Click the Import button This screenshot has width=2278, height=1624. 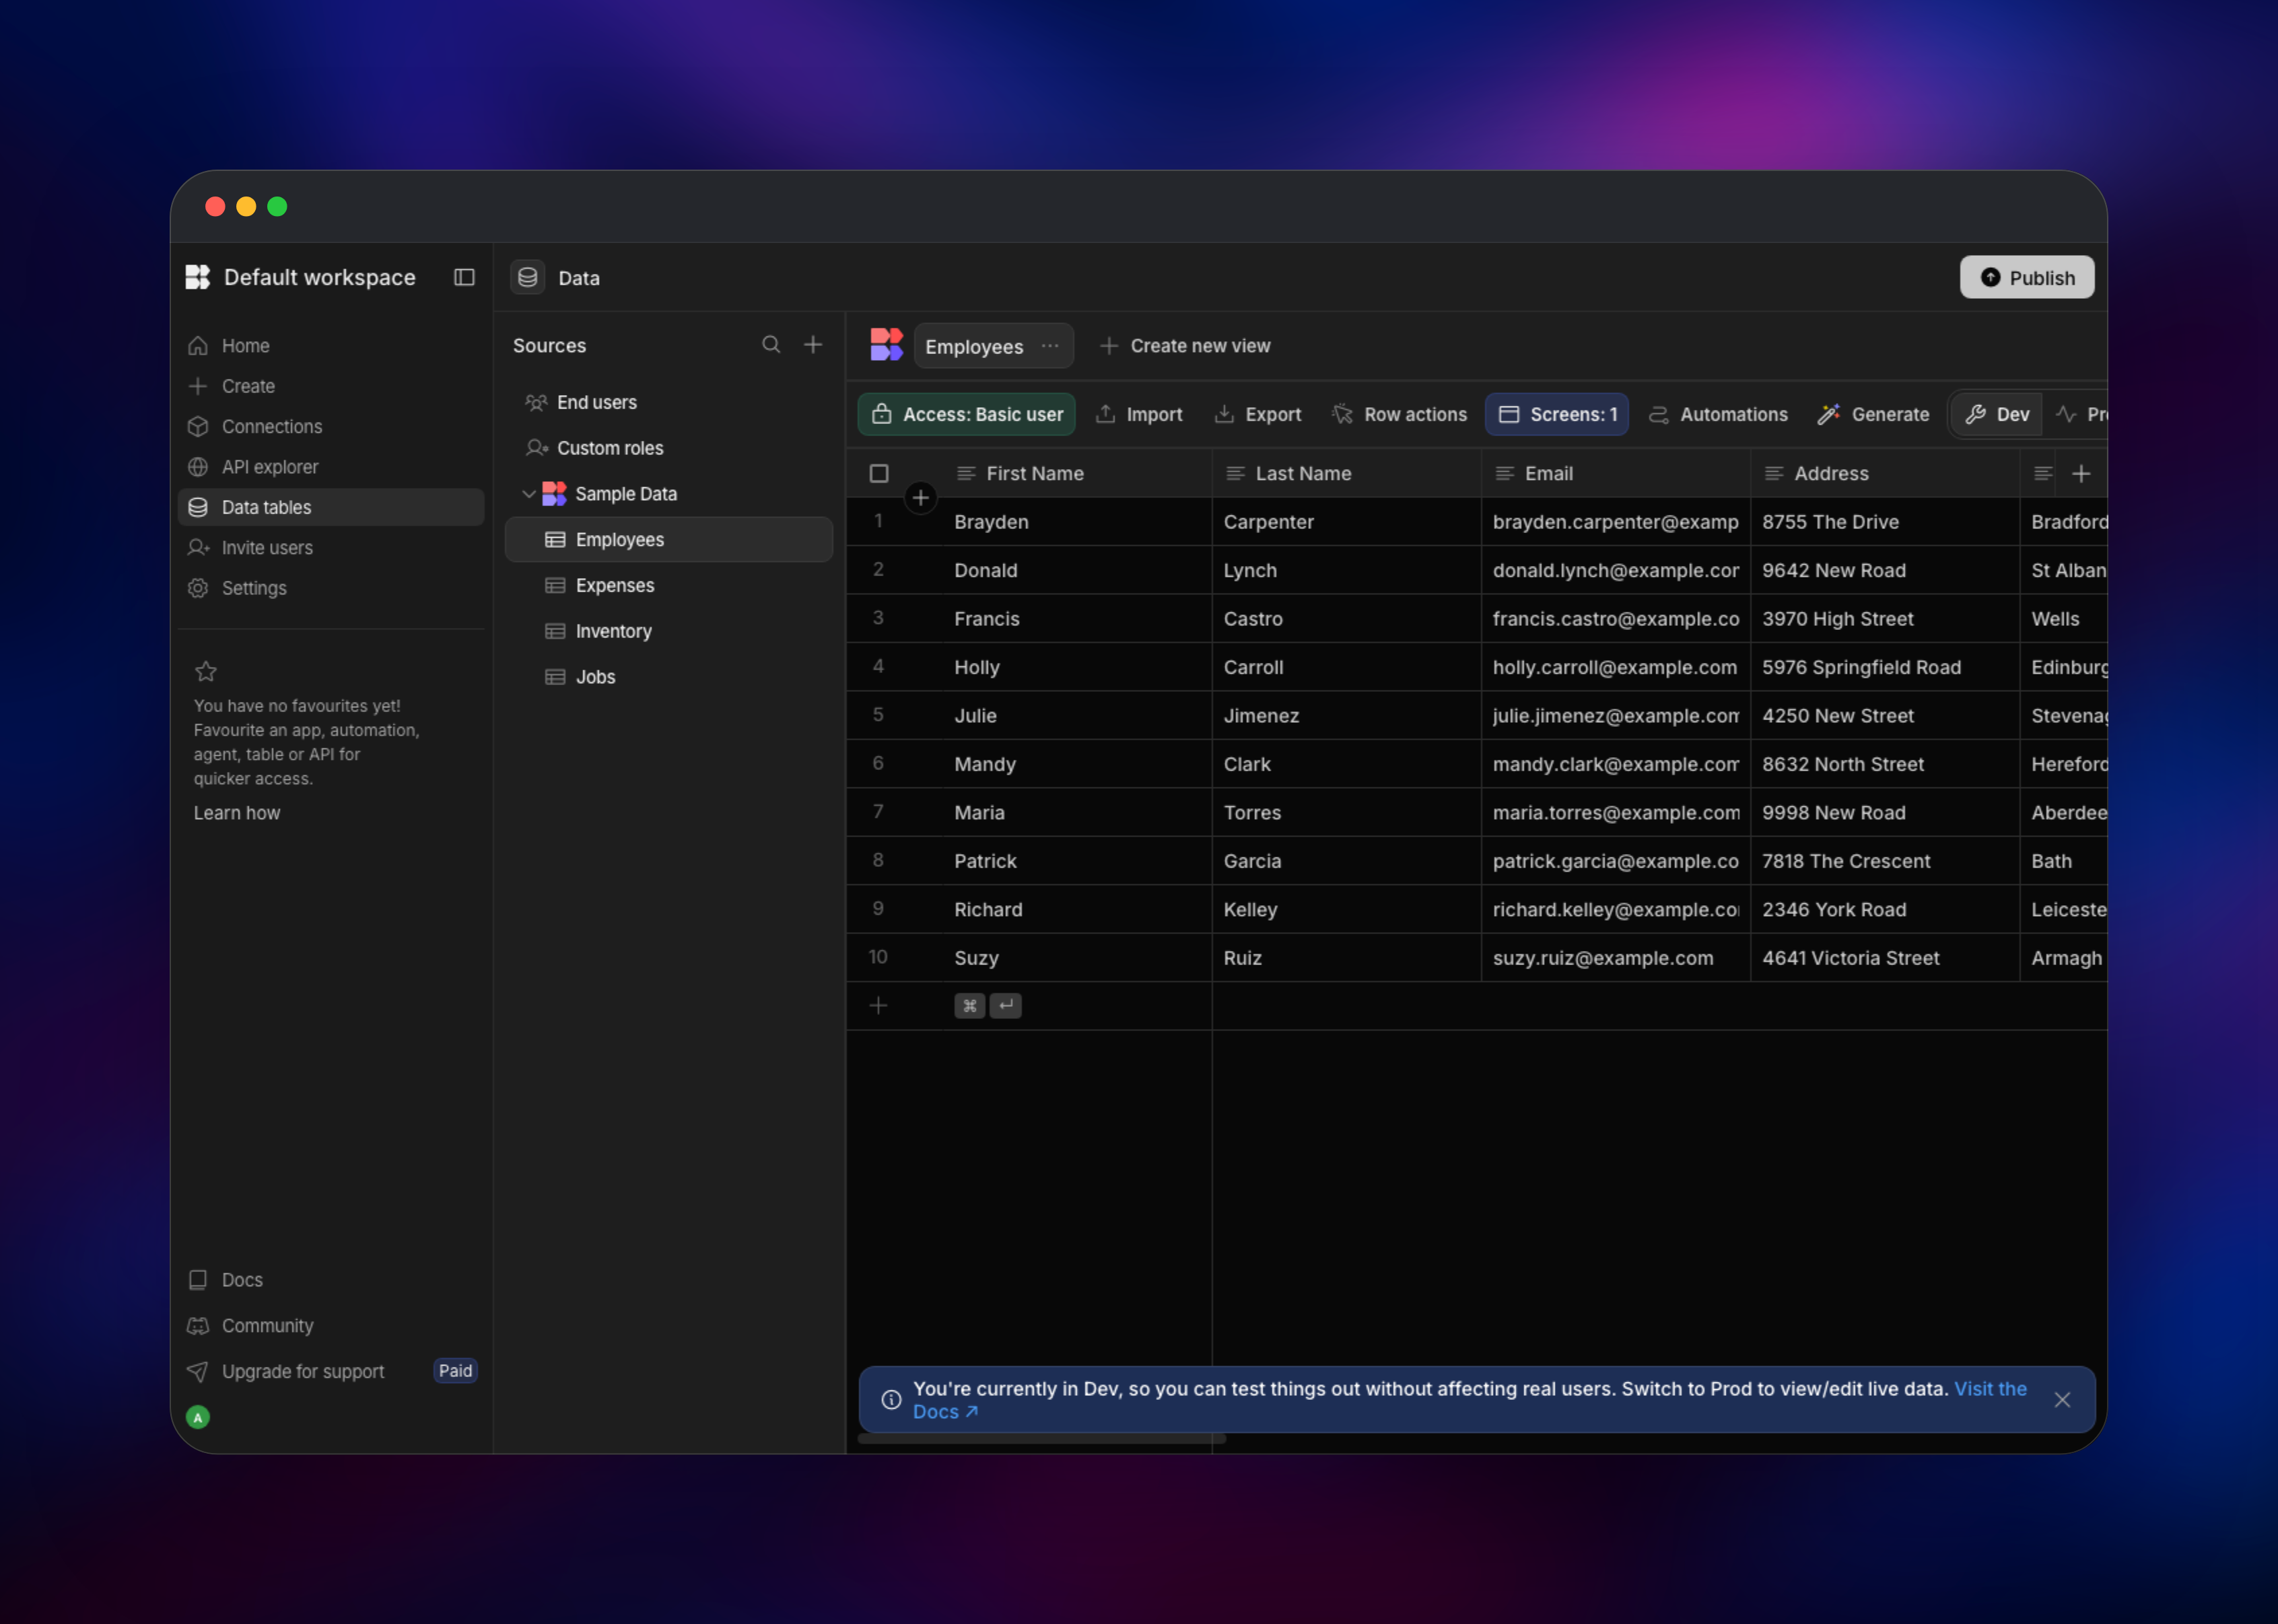[x=1139, y=415]
